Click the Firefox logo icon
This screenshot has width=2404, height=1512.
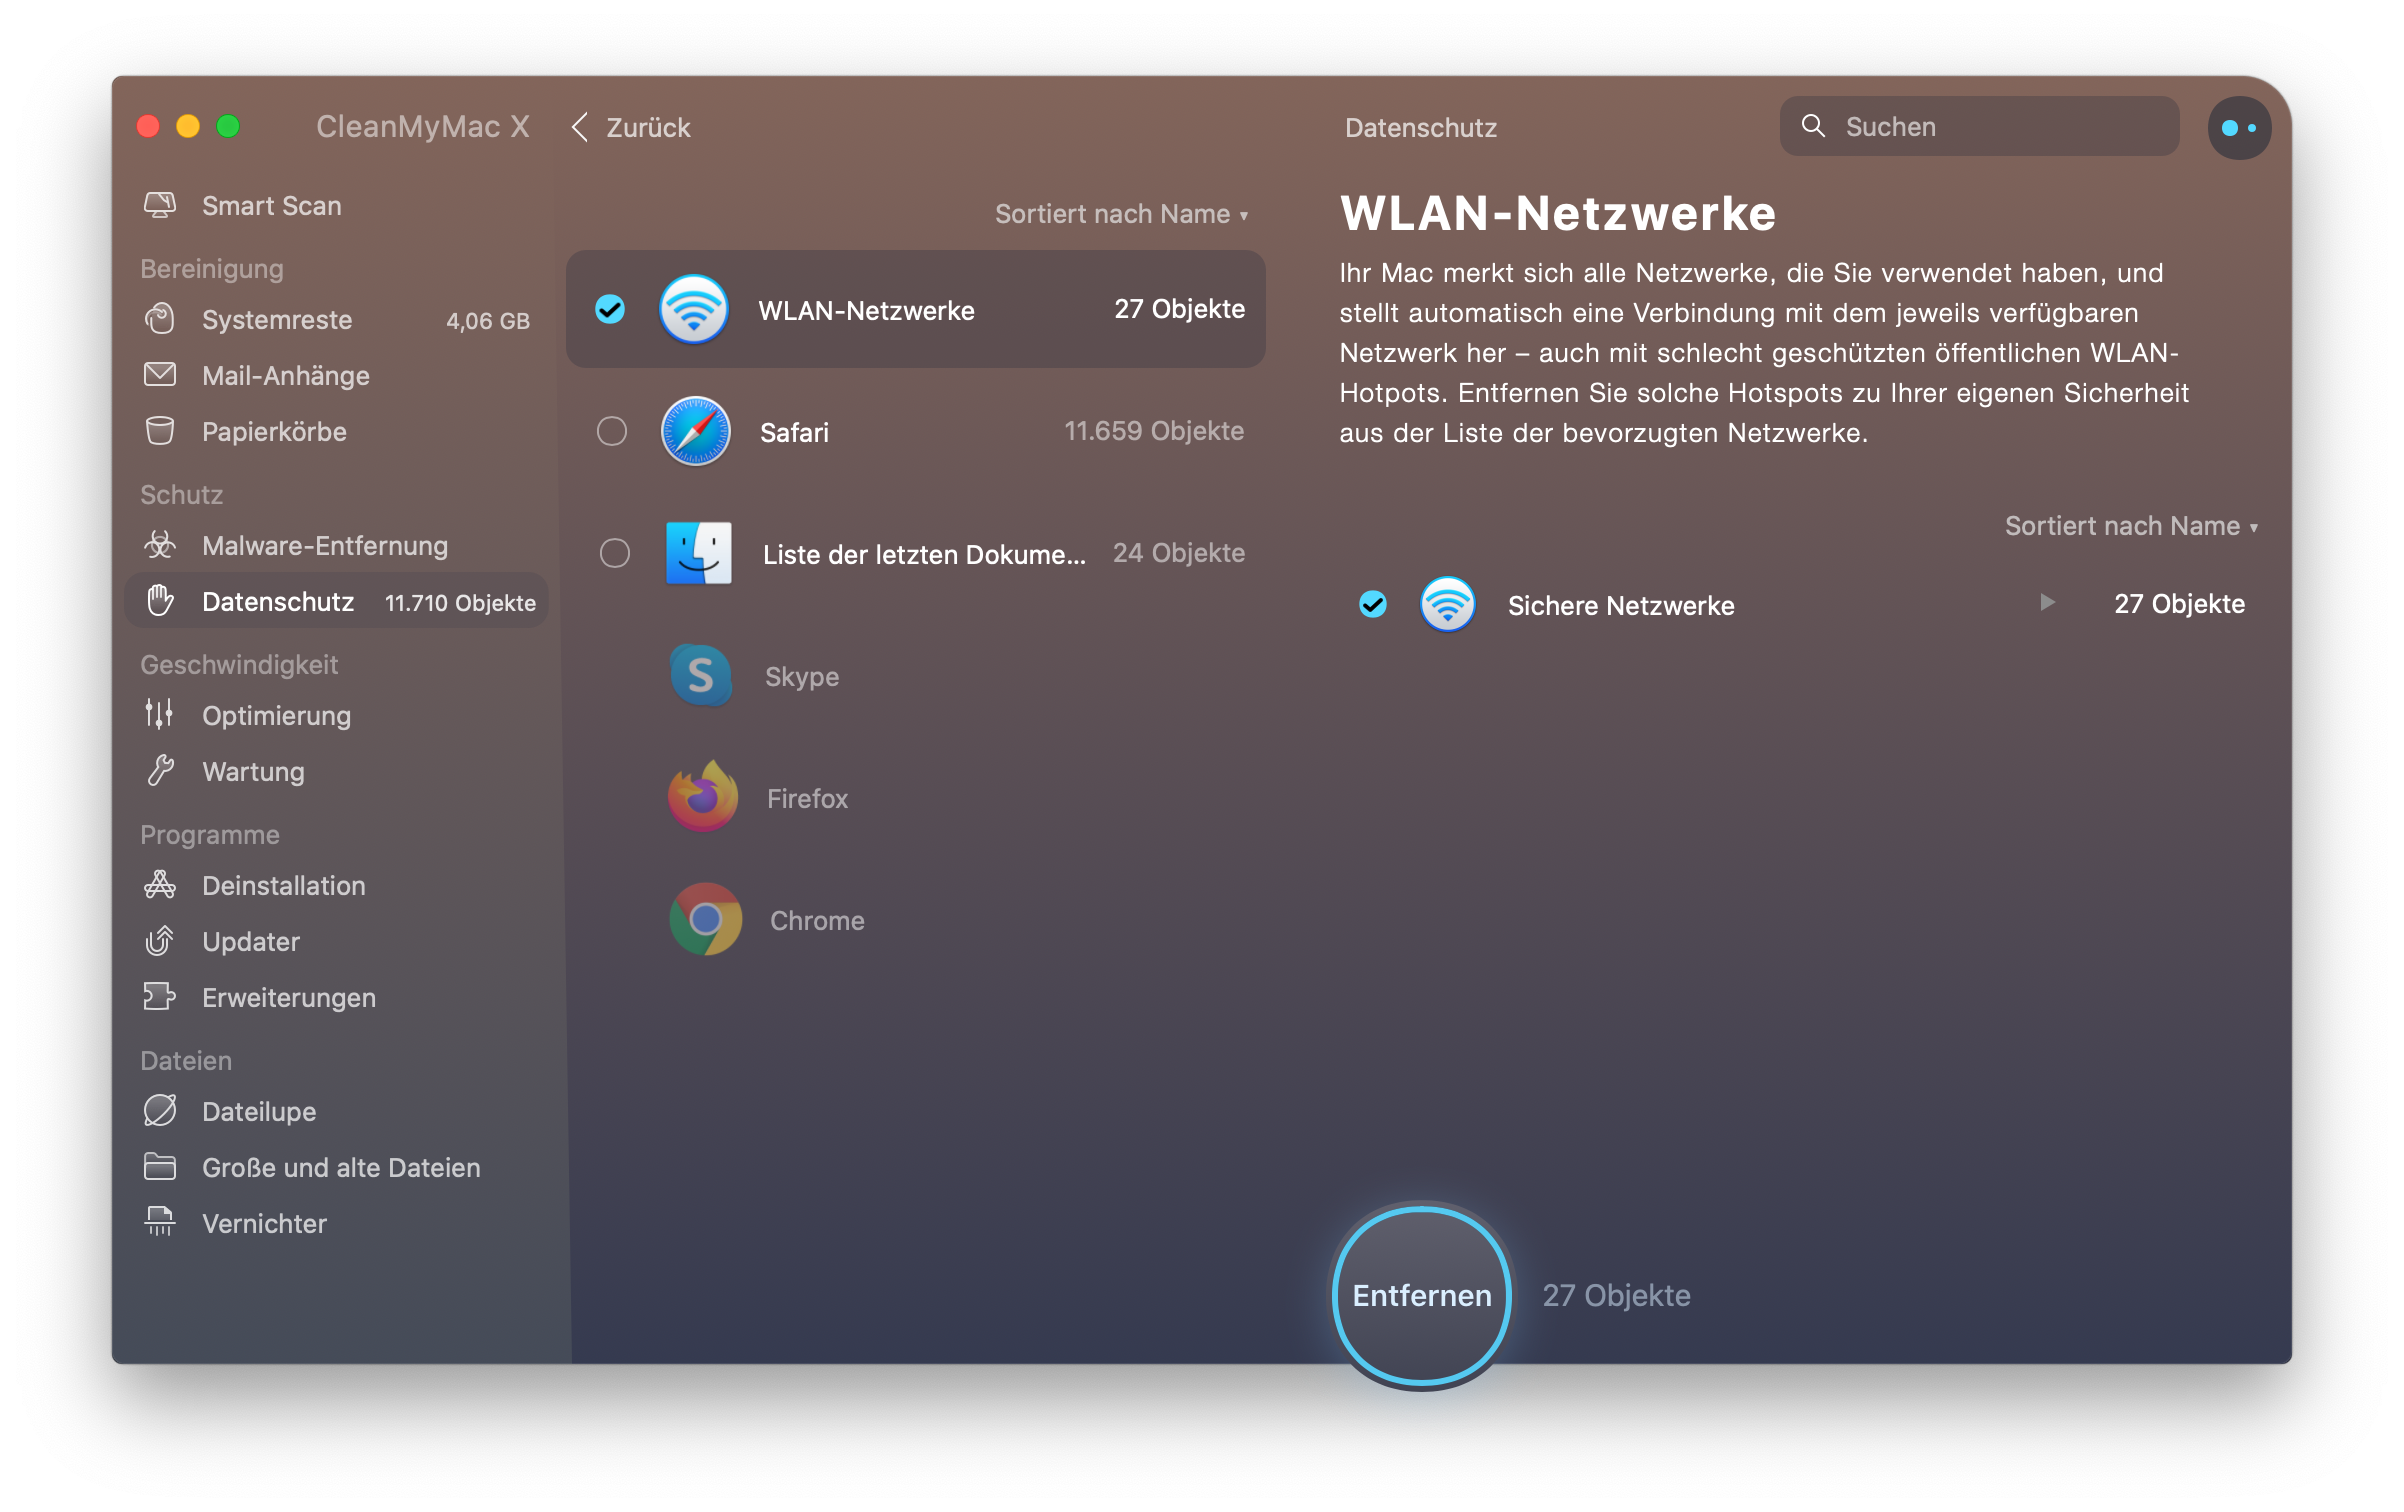pyautogui.click(x=703, y=797)
